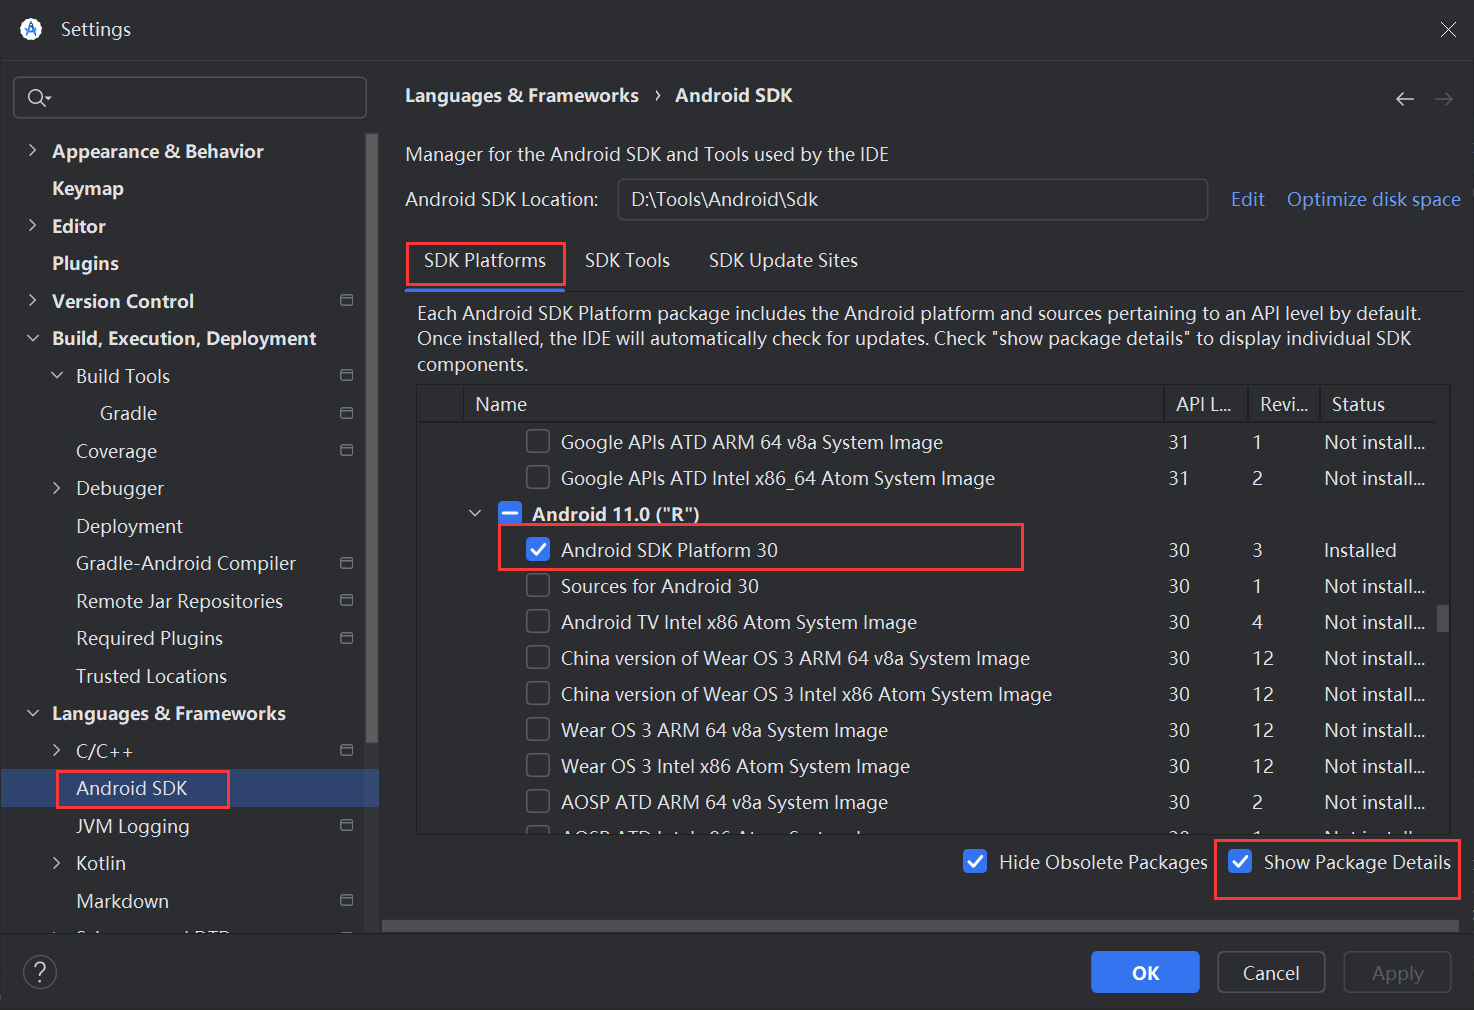This screenshot has width=1474, height=1010.
Task: Click Optimize disk space link
Action: coord(1373,199)
